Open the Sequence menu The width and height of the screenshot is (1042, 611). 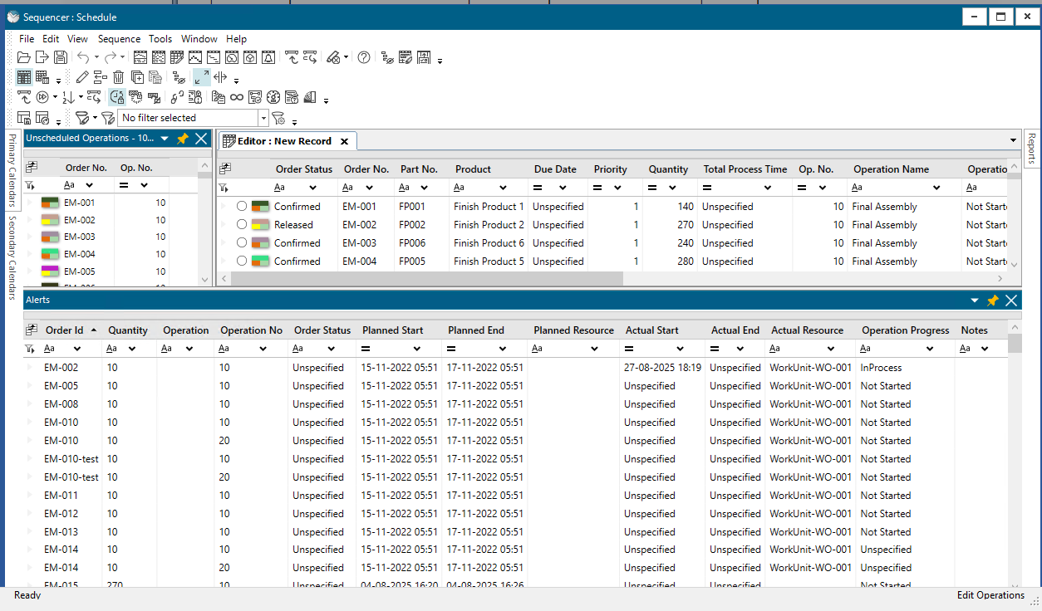(x=119, y=38)
